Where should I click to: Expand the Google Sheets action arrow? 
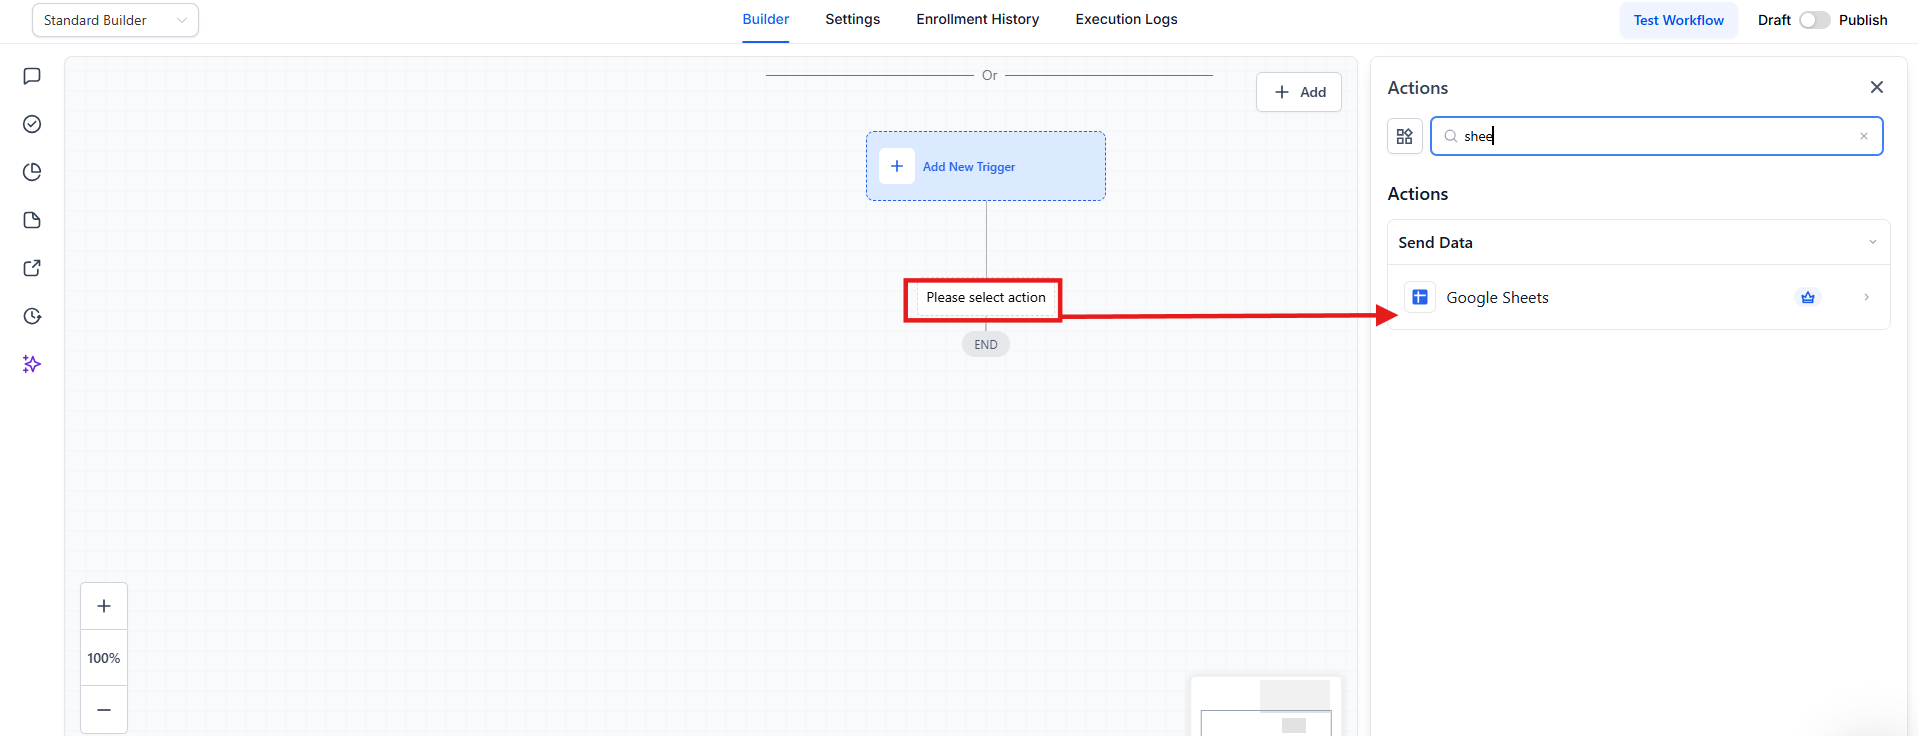point(1867,297)
